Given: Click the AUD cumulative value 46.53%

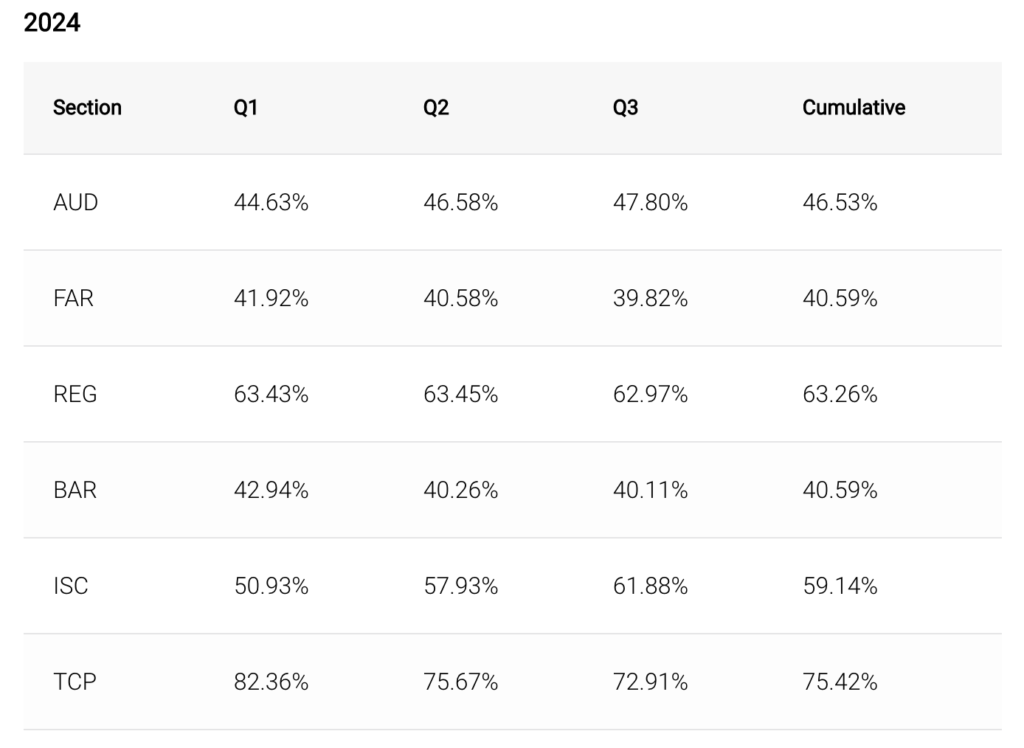Looking at the screenshot, I should 839,203.
